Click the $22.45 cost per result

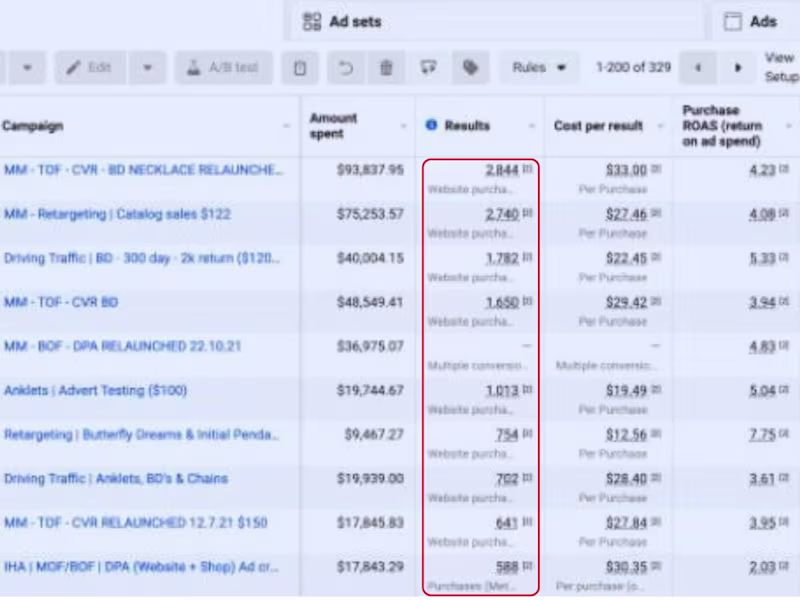point(627,258)
